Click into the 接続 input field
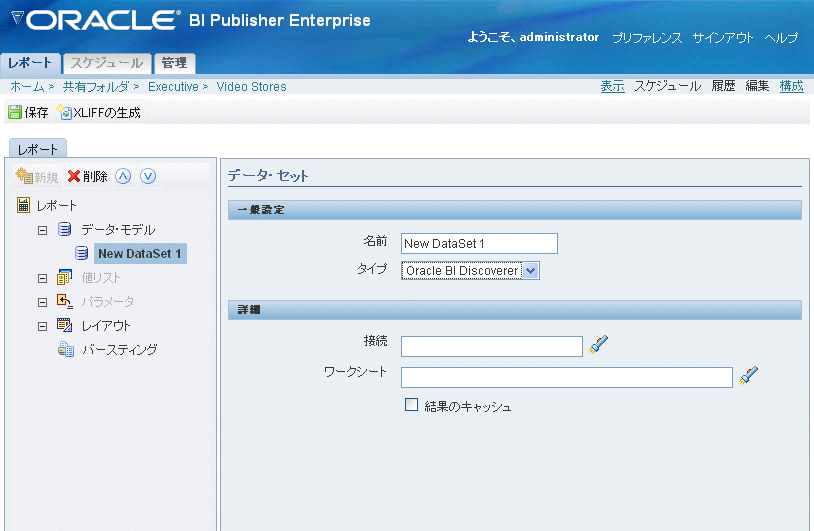The image size is (814, 531). click(x=492, y=346)
